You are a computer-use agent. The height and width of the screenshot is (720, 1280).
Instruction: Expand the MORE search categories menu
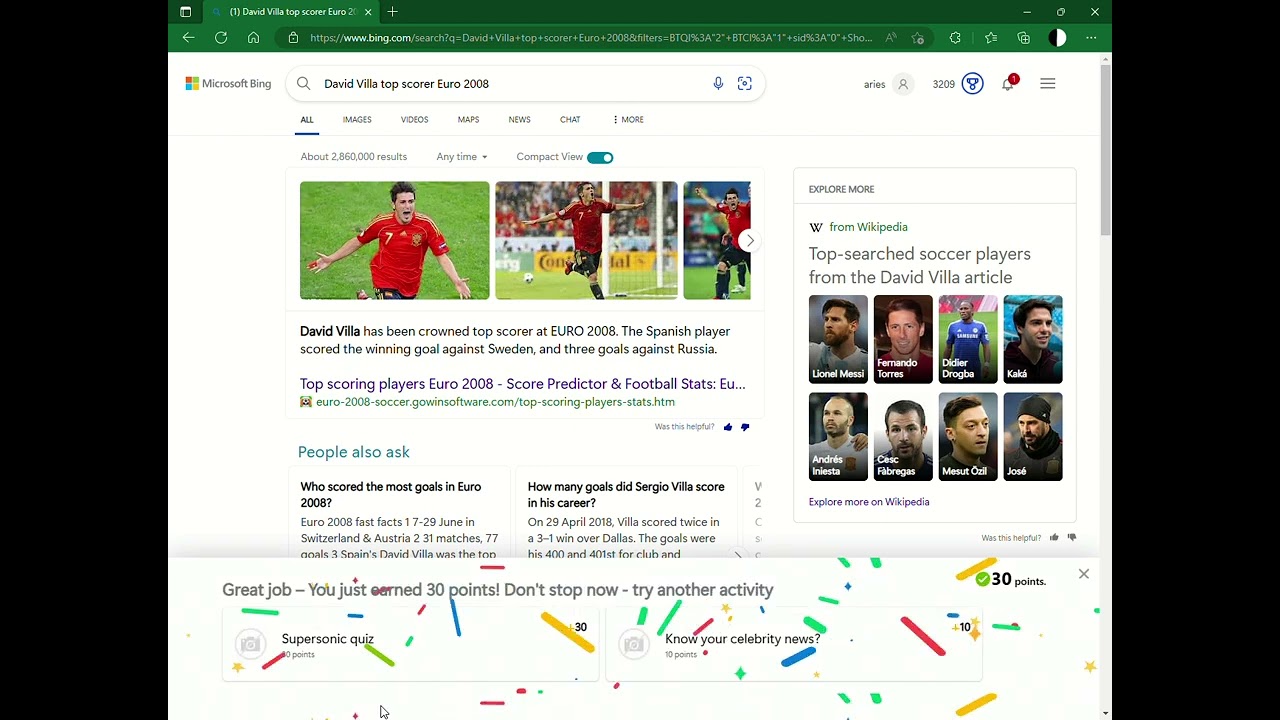pos(628,120)
